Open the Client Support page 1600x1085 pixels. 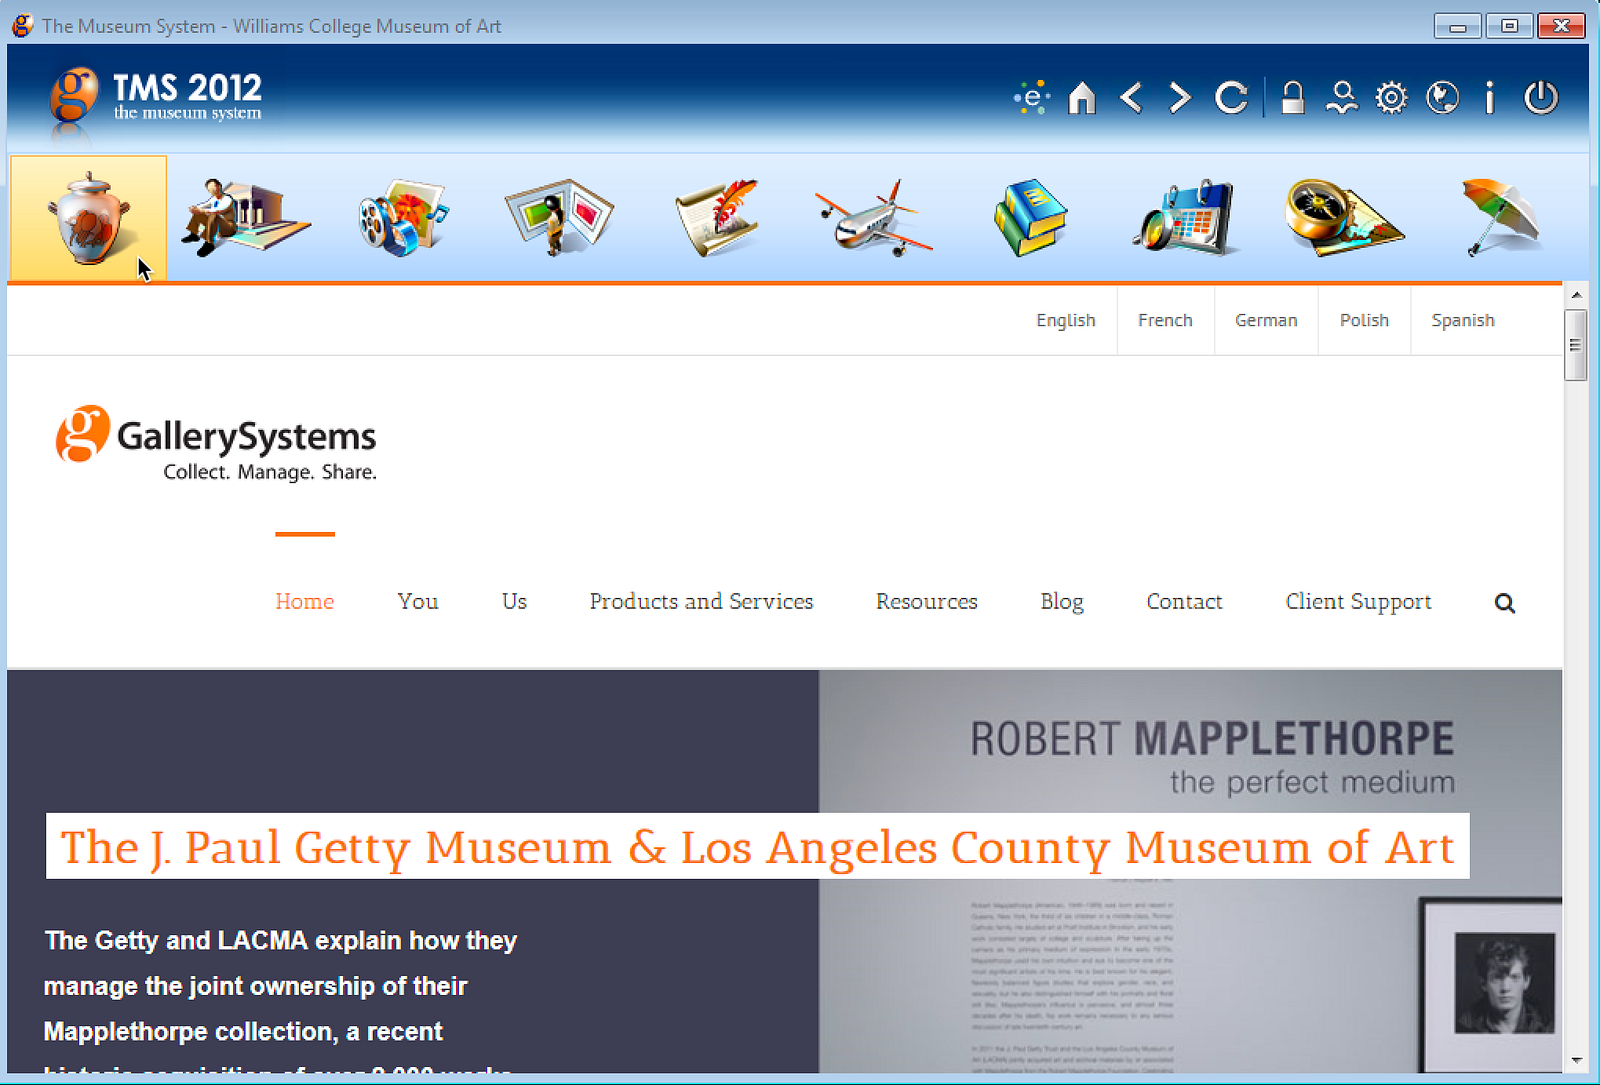pyautogui.click(x=1358, y=601)
